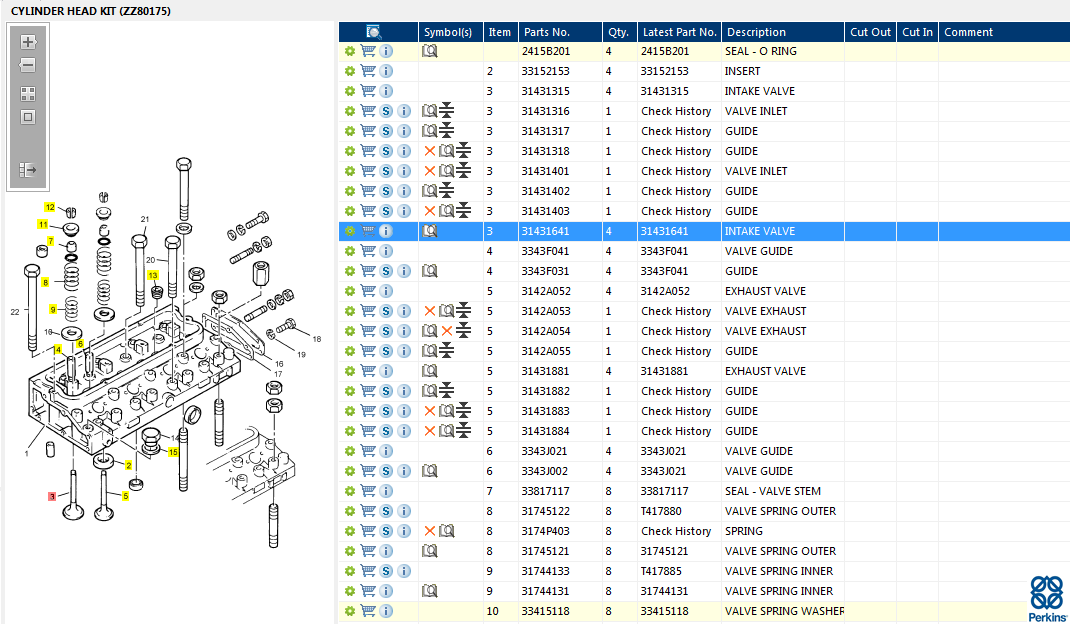This screenshot has width=1070, height=624.
Task: Zoom out of the parts diagram
Action: pyautogui.click(x=28, y=65)
